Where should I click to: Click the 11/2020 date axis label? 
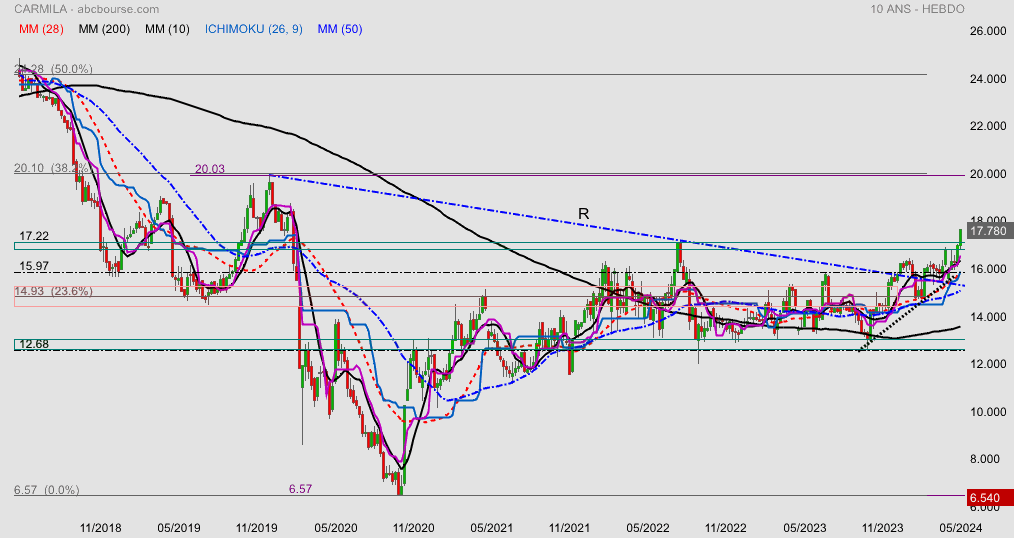coord(413,528)
